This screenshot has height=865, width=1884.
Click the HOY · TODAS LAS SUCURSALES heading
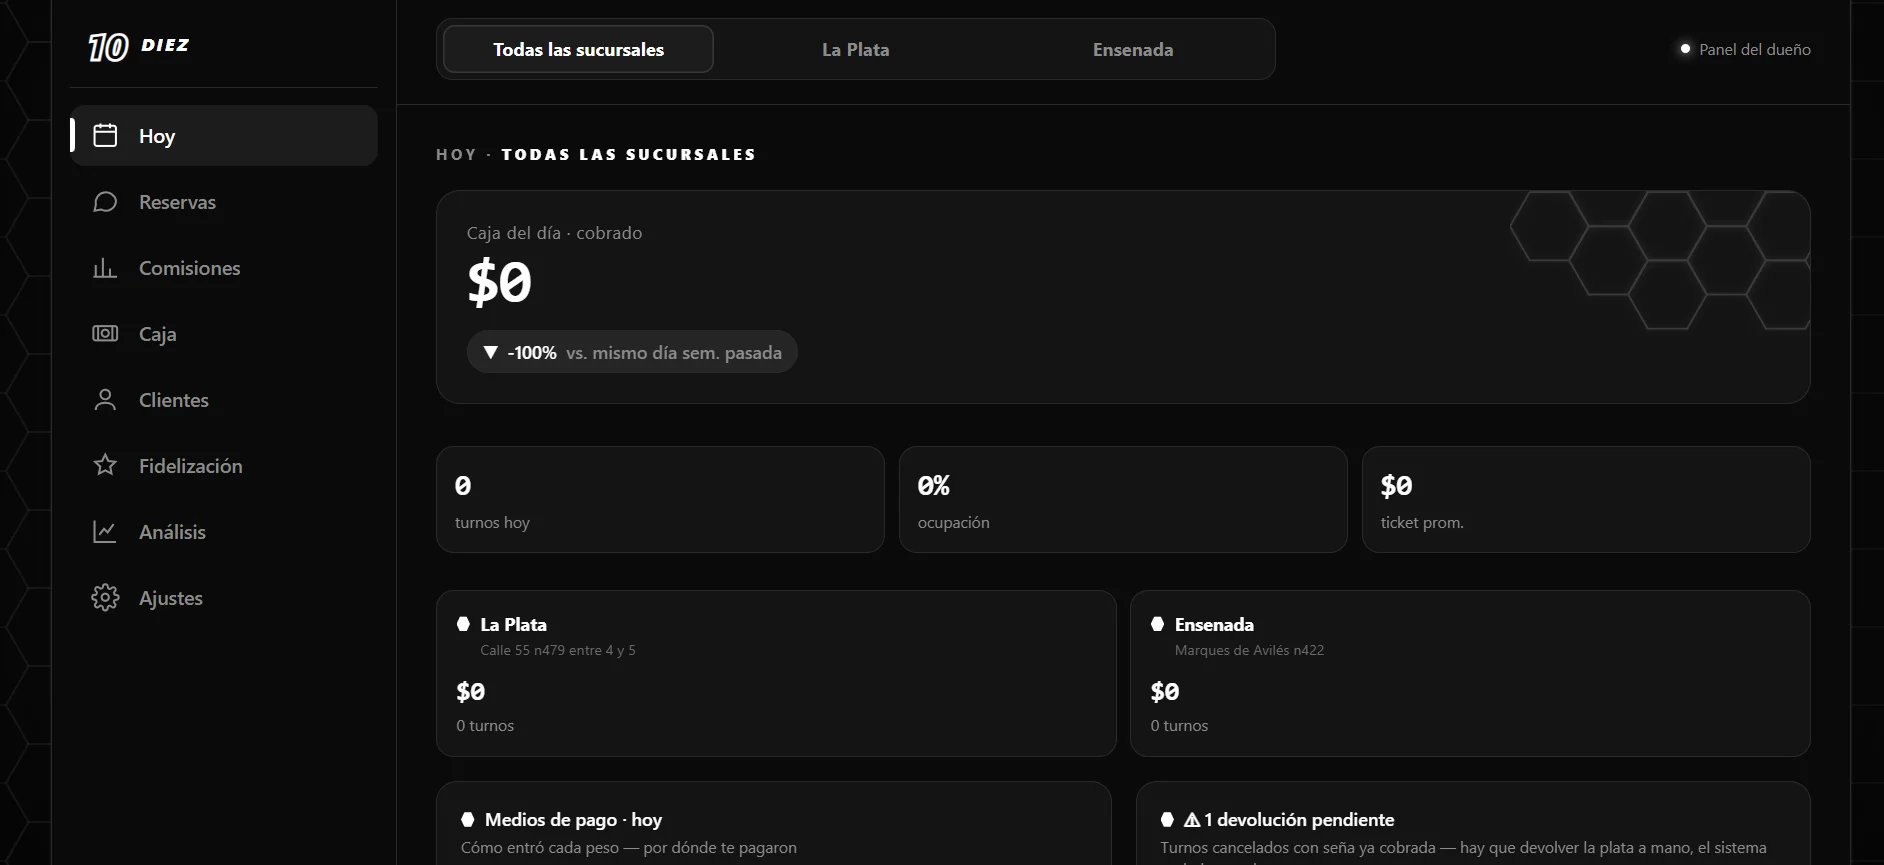596,154
